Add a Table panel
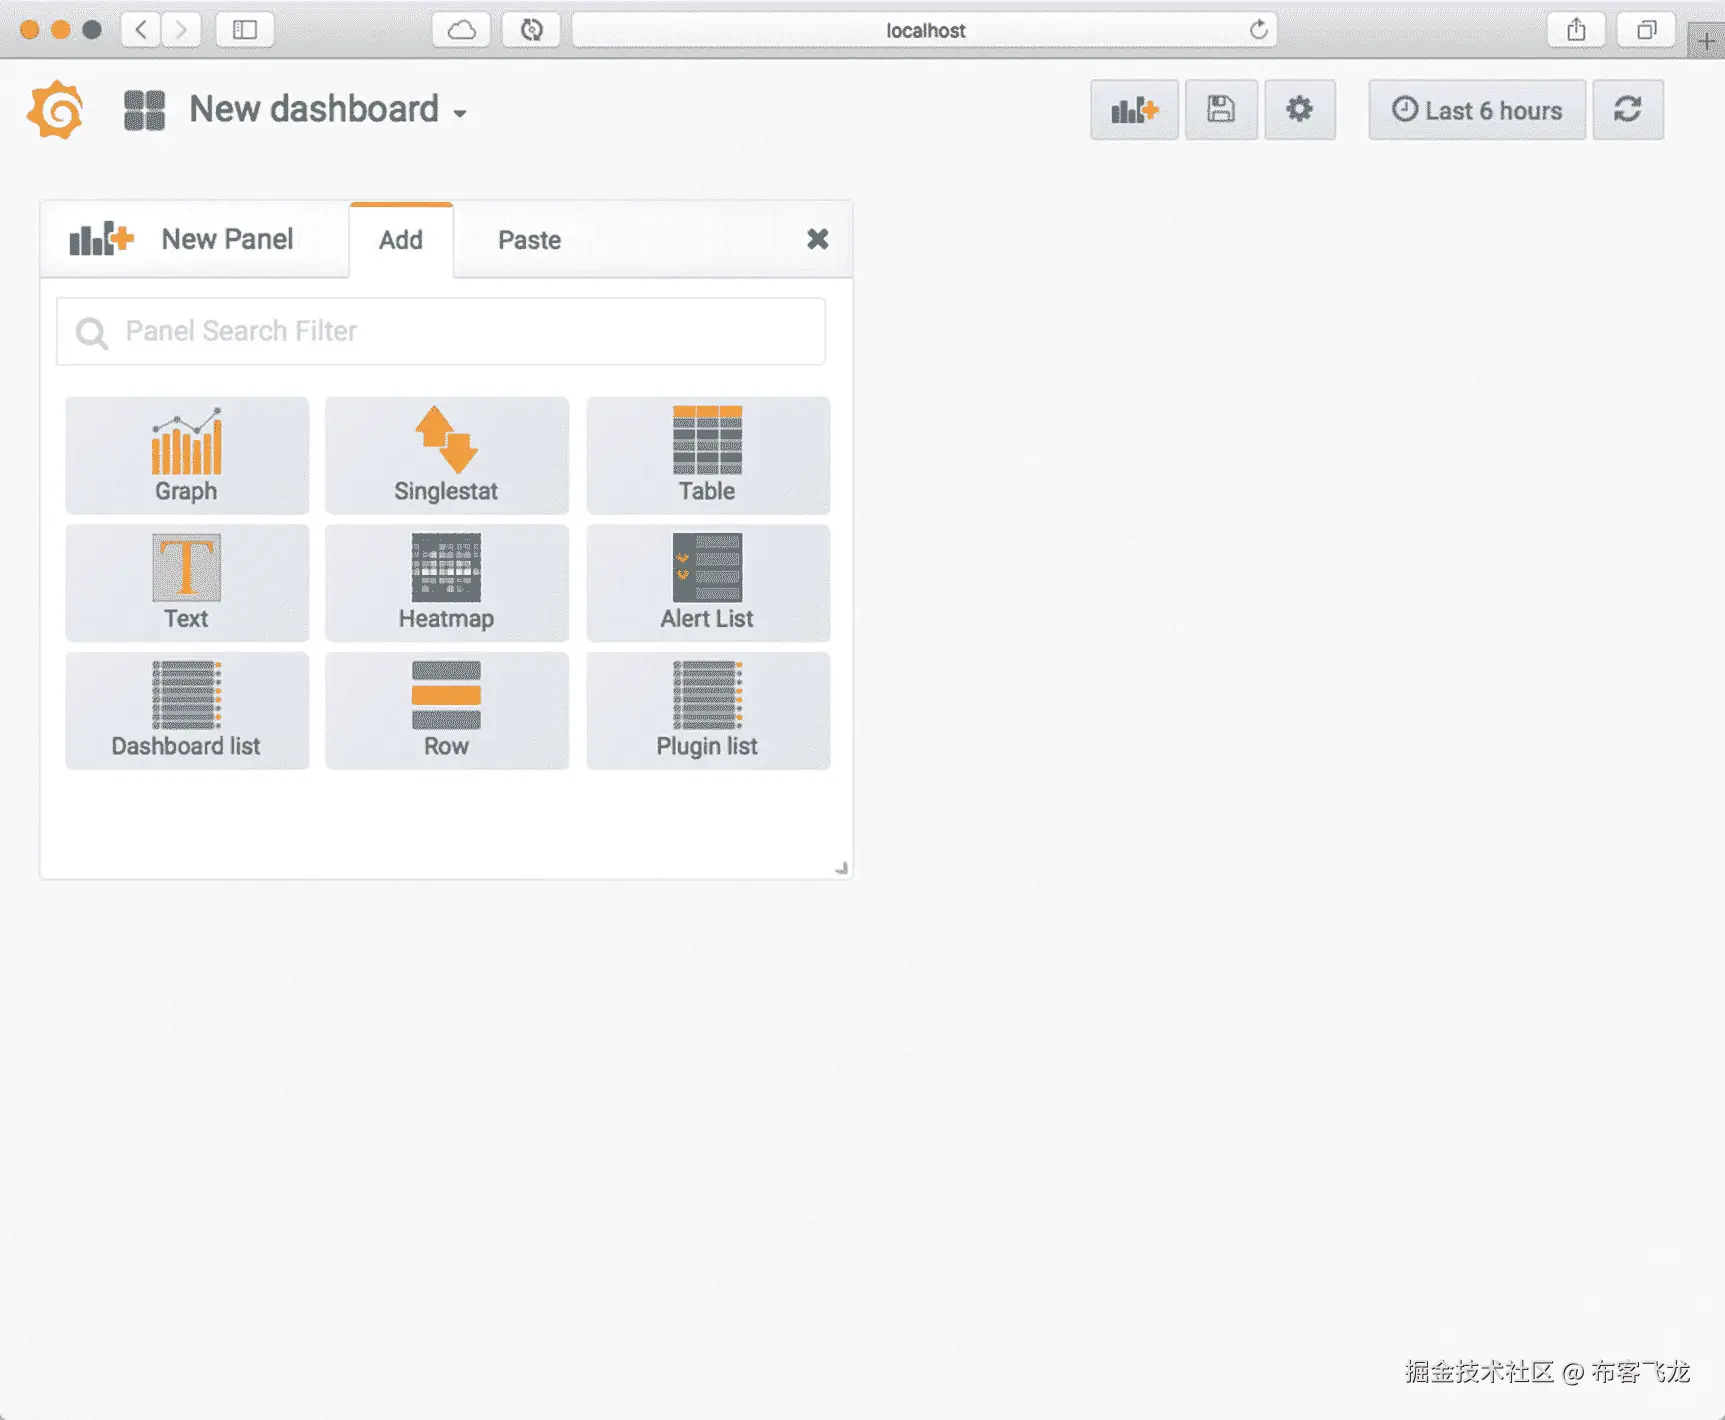 (708, 455)
